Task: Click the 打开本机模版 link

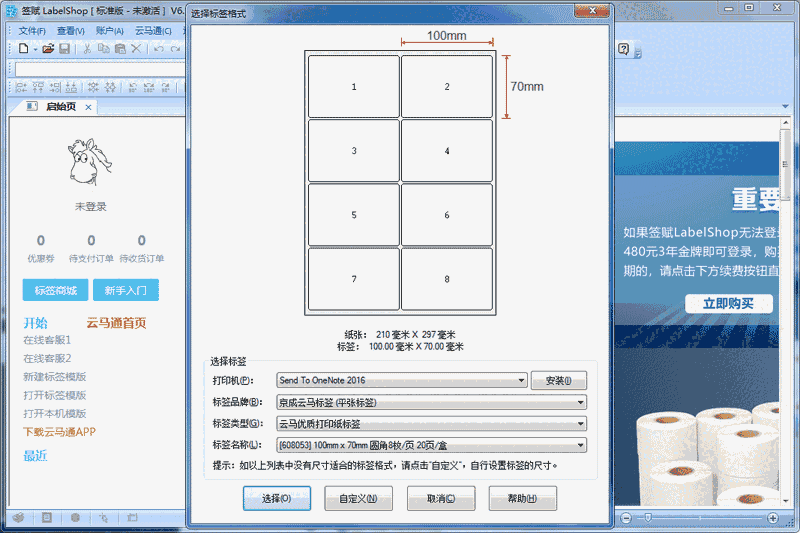Action: (55, 414)
